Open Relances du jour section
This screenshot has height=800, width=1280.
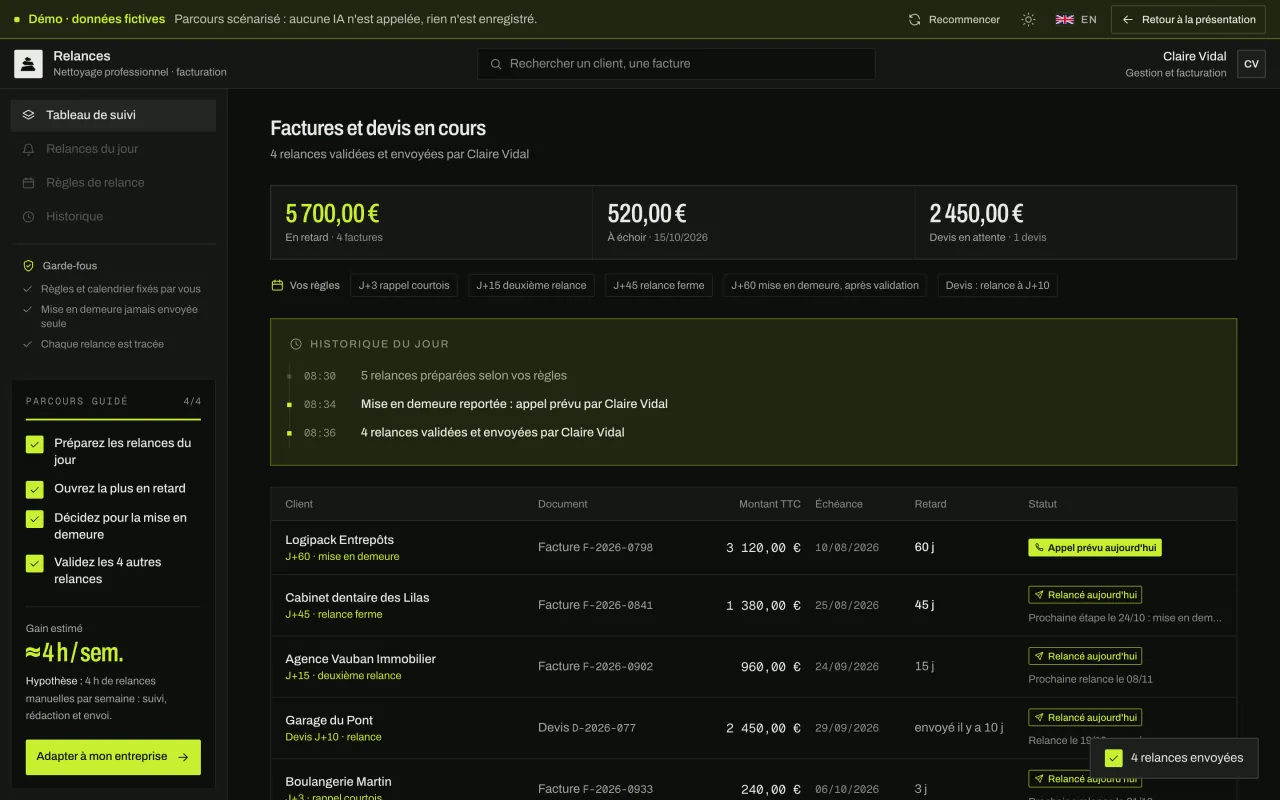click(x=113, y=149)
